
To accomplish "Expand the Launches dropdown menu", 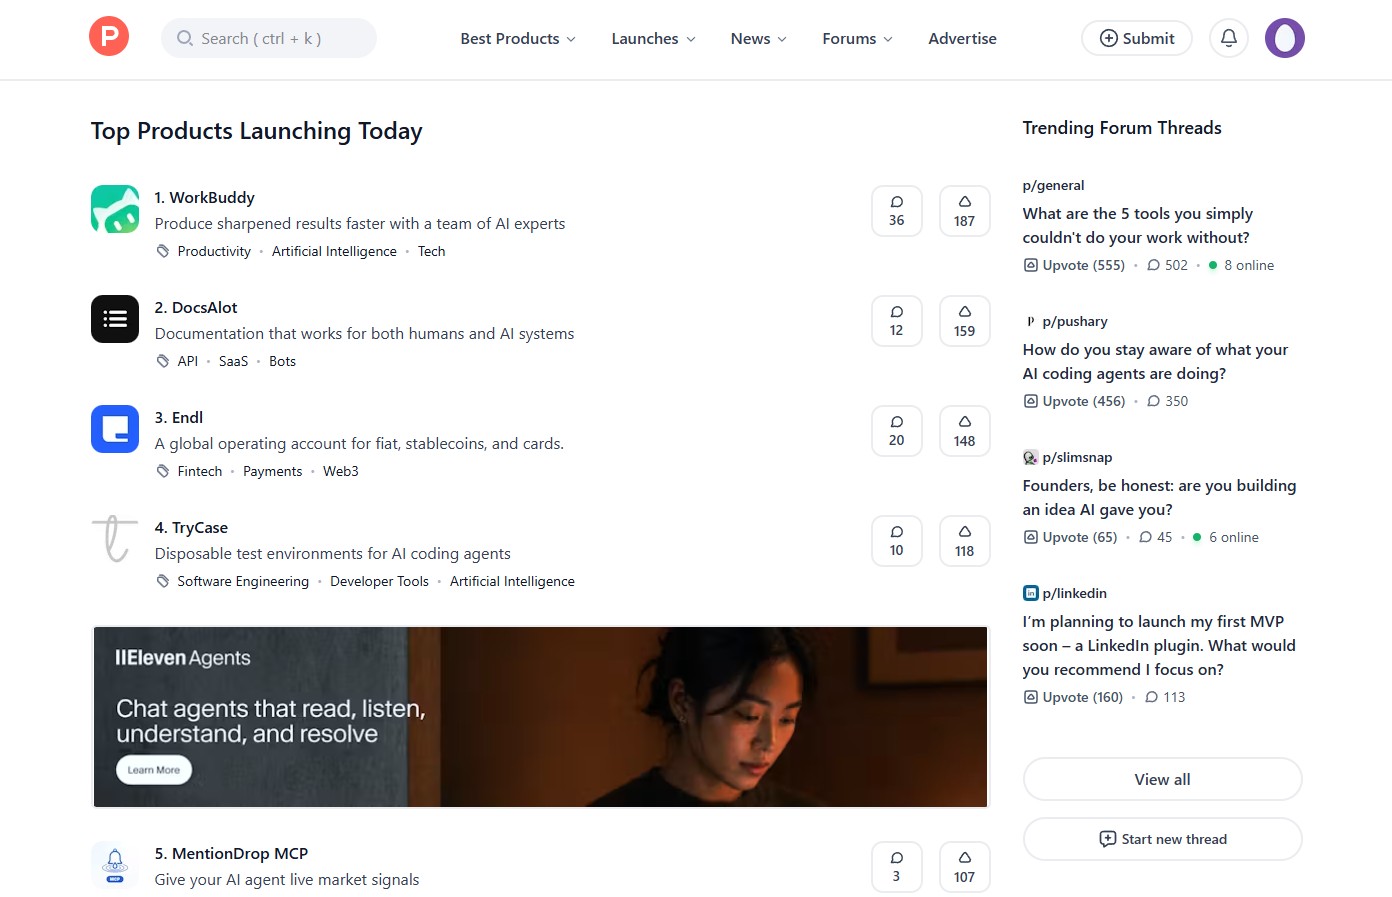I will pyautogui.click(x=653, y=38).
